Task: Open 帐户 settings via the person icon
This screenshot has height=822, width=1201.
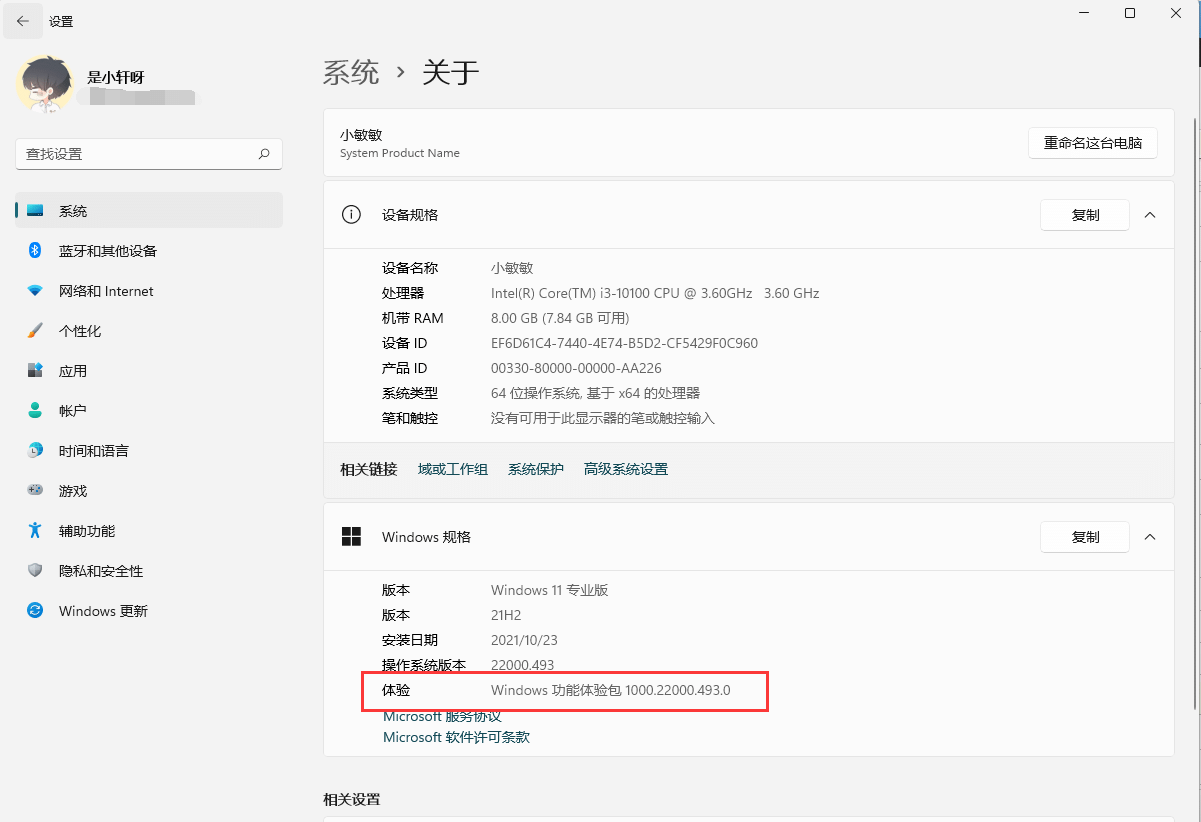Action: pos(35,410)
